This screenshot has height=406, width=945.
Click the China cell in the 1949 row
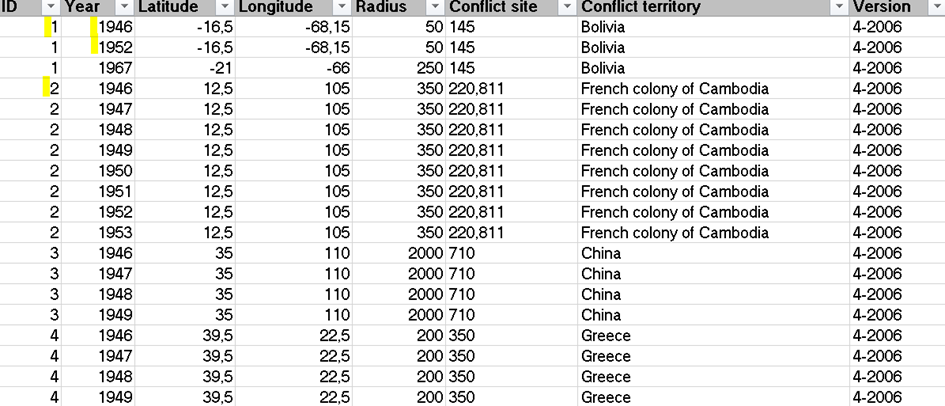pyautogui.click(x=714, y=315)
